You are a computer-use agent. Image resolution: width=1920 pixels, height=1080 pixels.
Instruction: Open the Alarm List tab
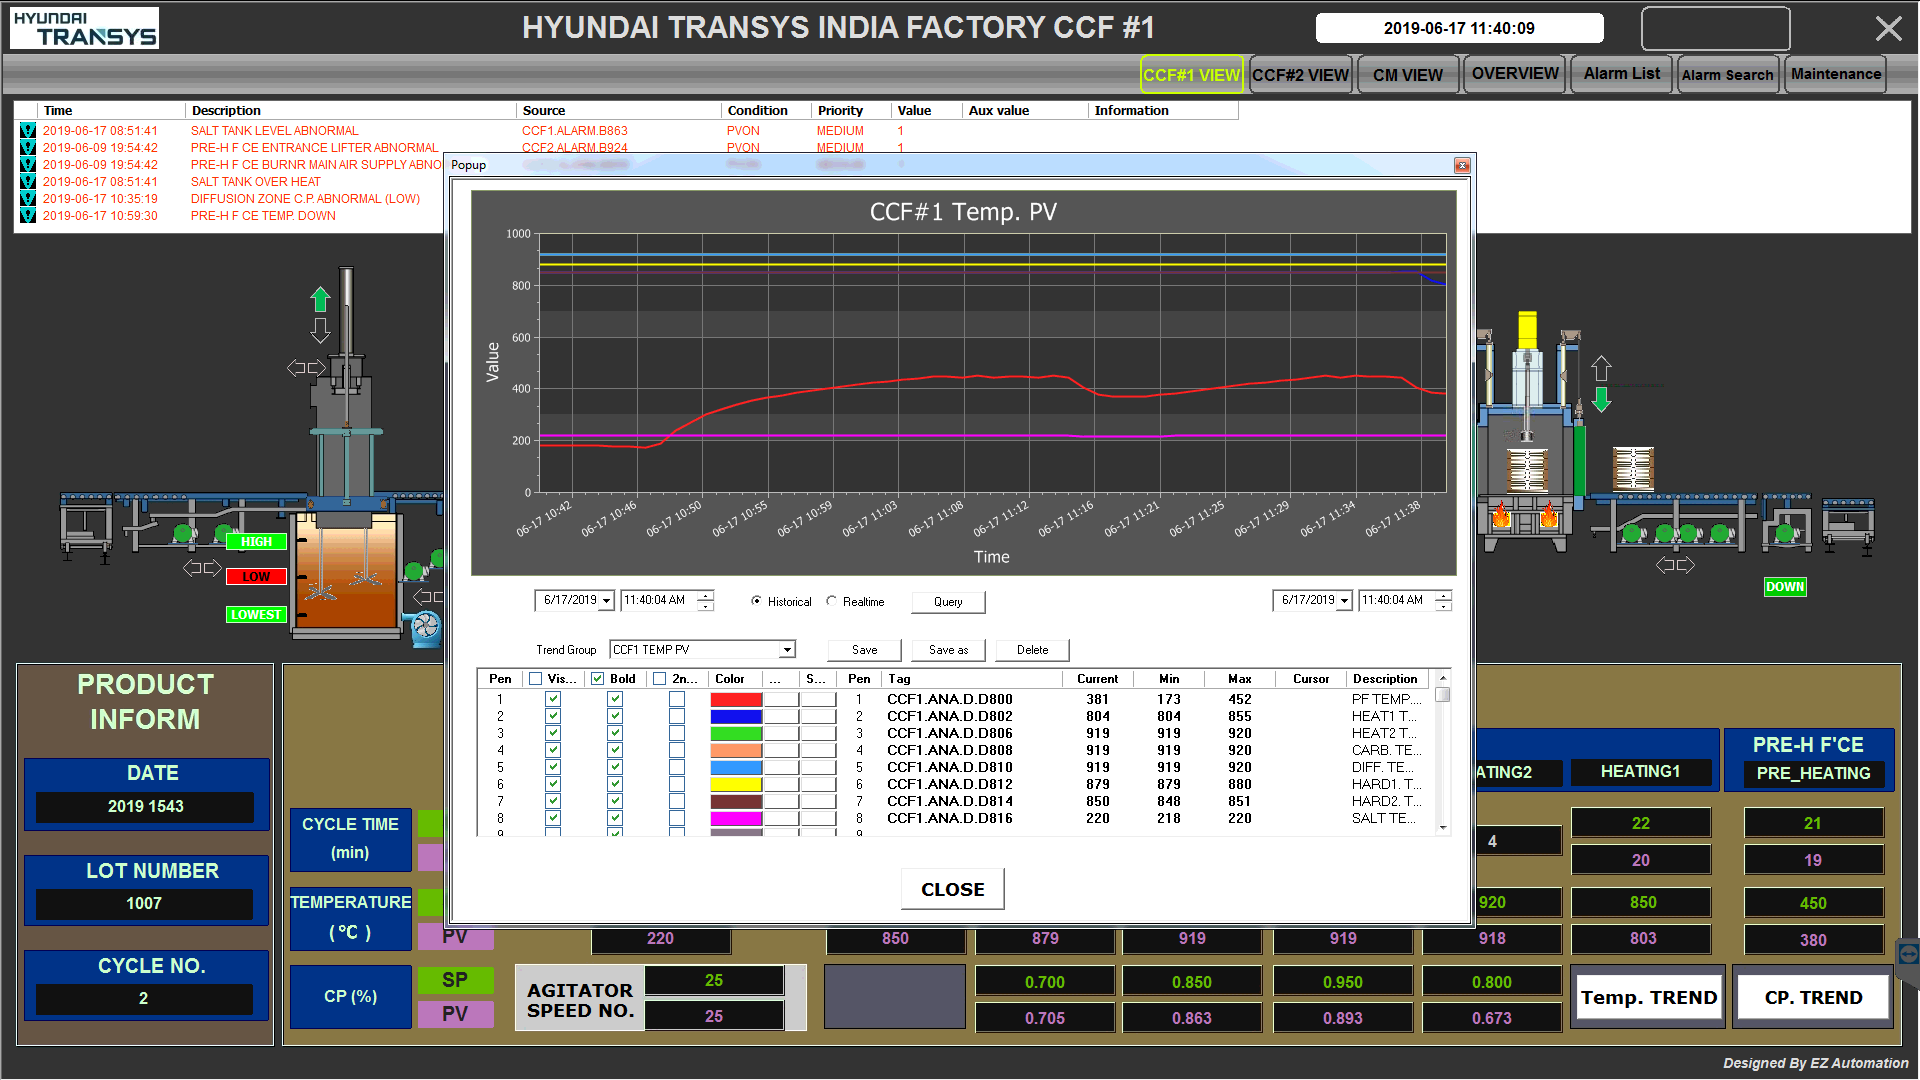(x=1621, y=74)
